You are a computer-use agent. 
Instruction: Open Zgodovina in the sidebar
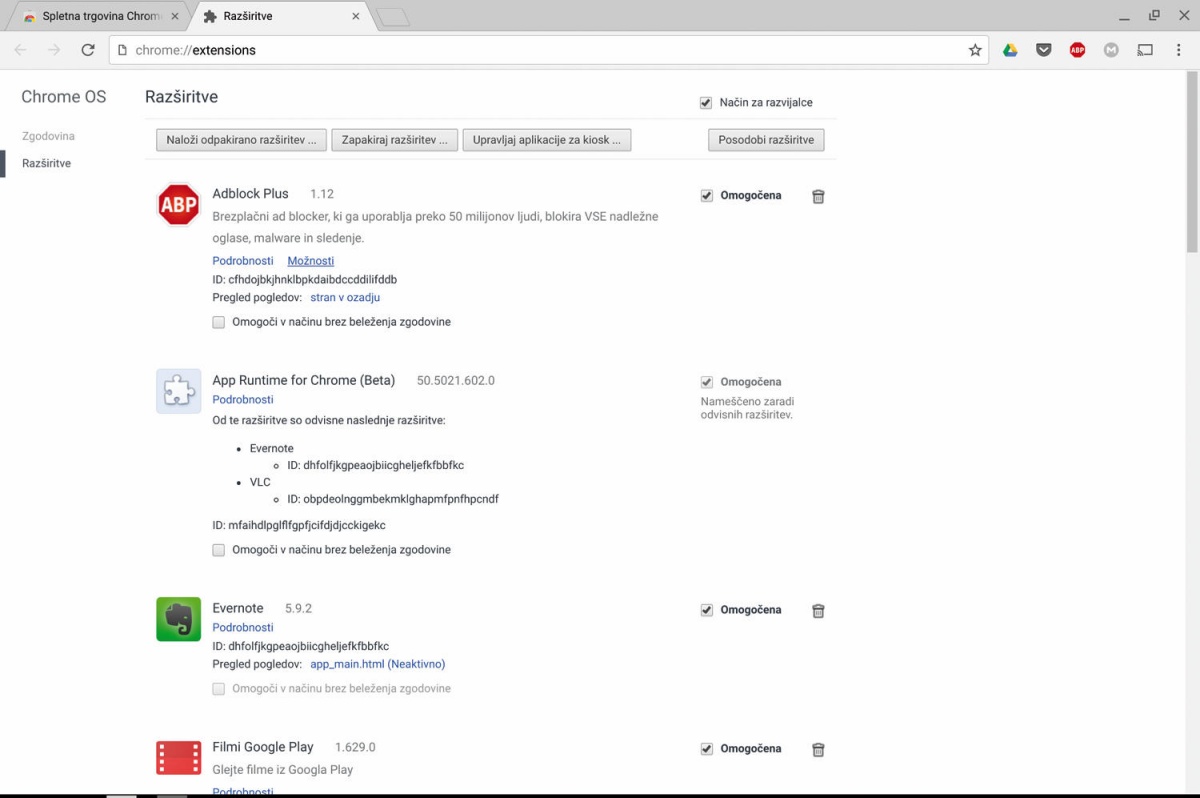[x=48, y=136]
